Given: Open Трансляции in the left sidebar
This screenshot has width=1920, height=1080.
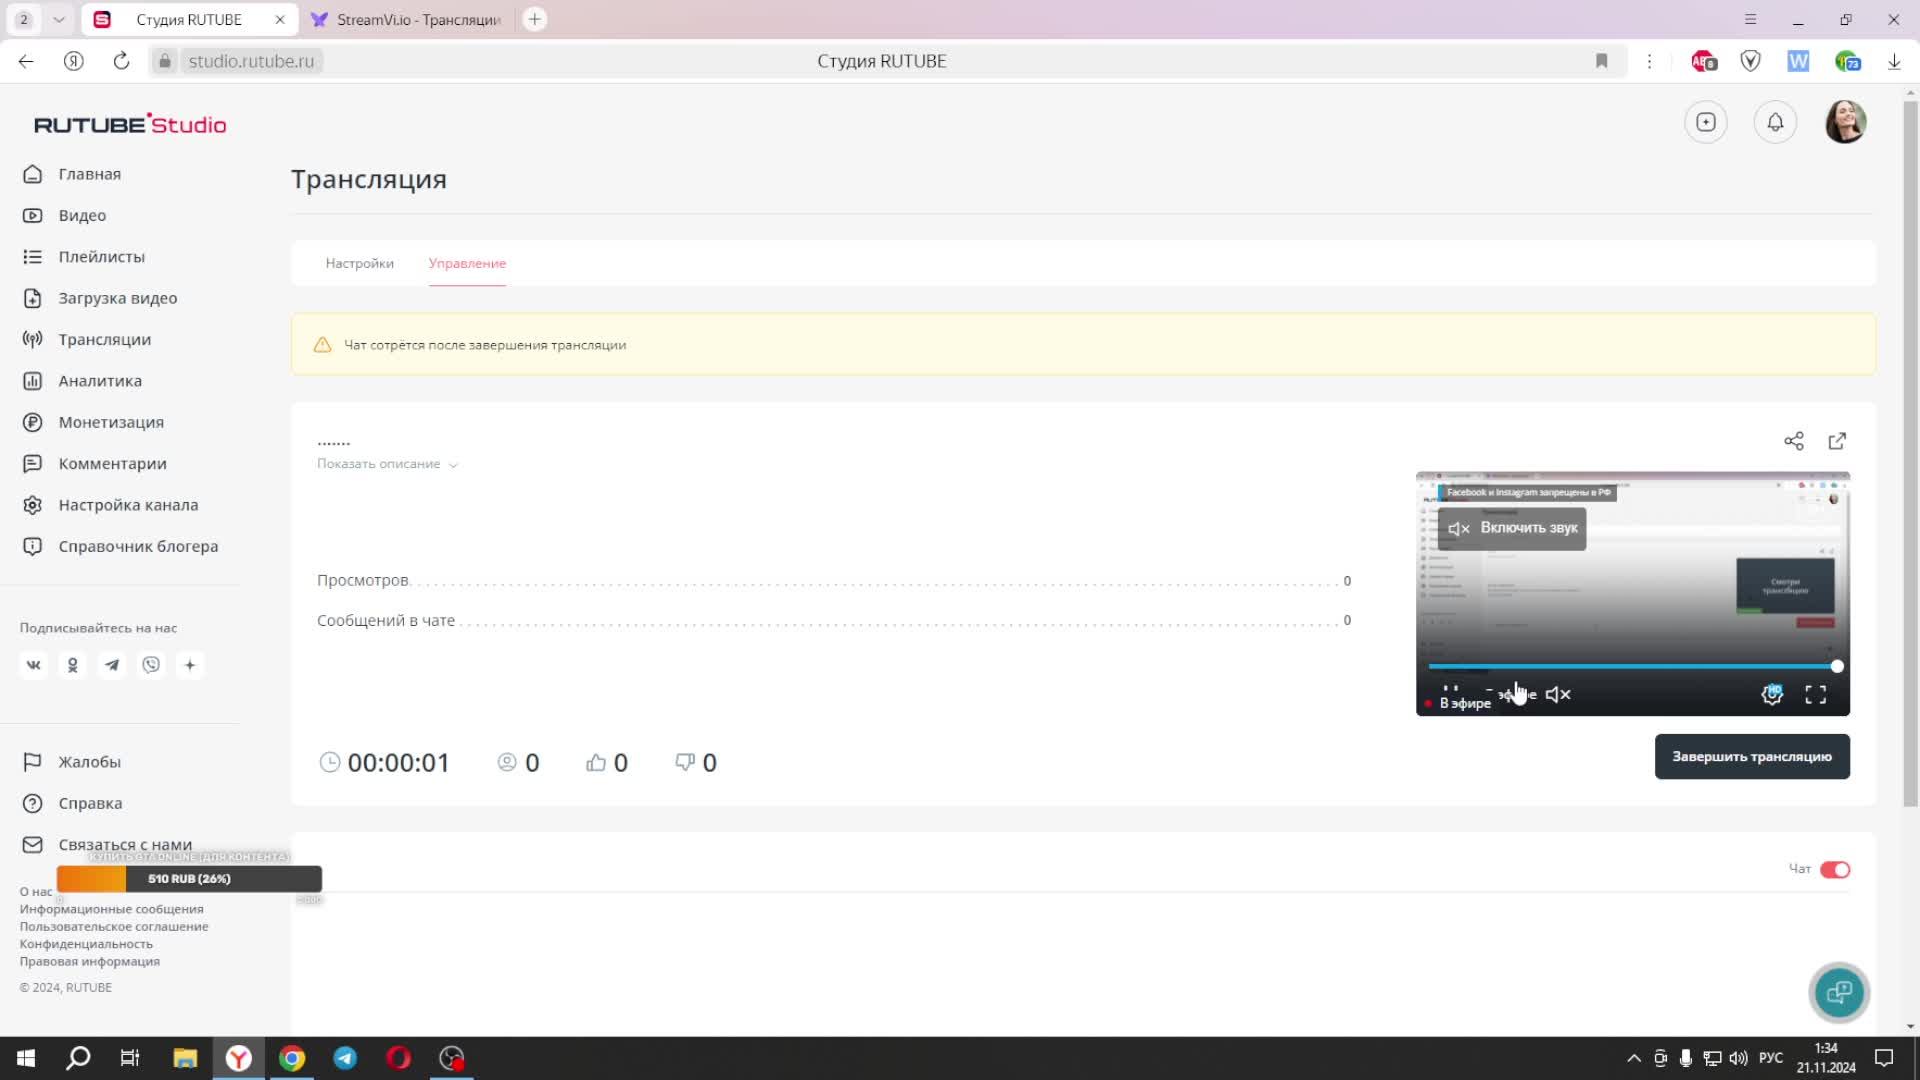Looking at the screenshot, I should pyautogui.click(x=104, y=339).
